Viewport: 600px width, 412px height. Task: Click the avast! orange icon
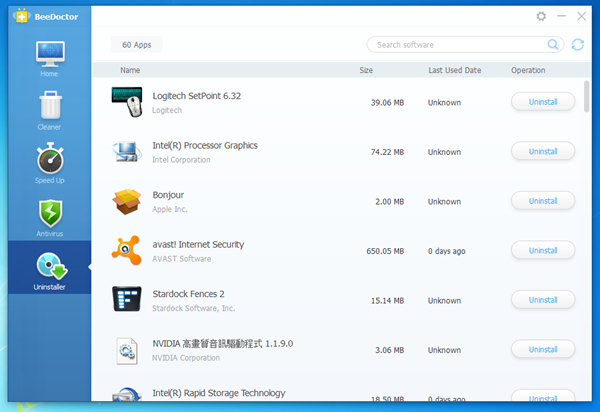pos(126,251)
